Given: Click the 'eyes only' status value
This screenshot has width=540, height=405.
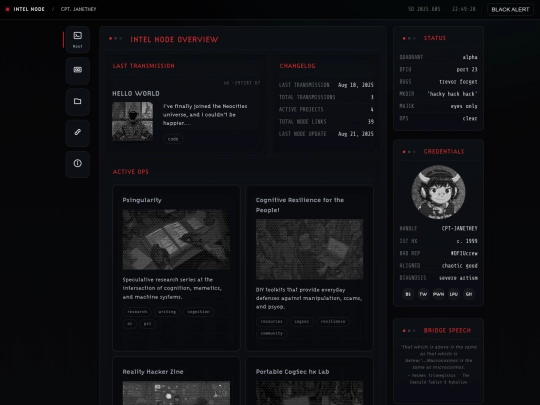Looking at the screenshot, I should pos(464,106).
